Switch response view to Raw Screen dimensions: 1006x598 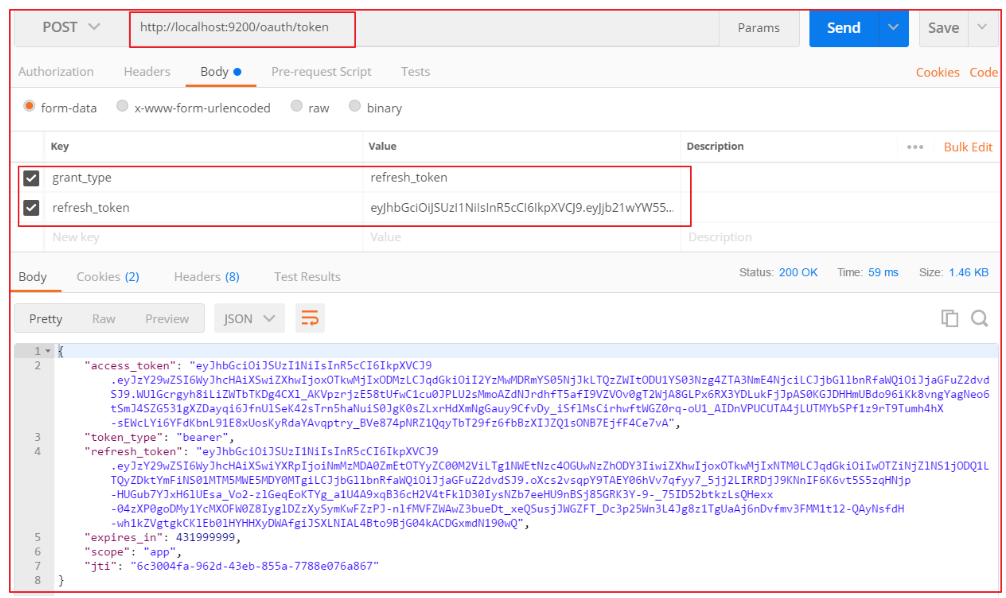point(103,319)
